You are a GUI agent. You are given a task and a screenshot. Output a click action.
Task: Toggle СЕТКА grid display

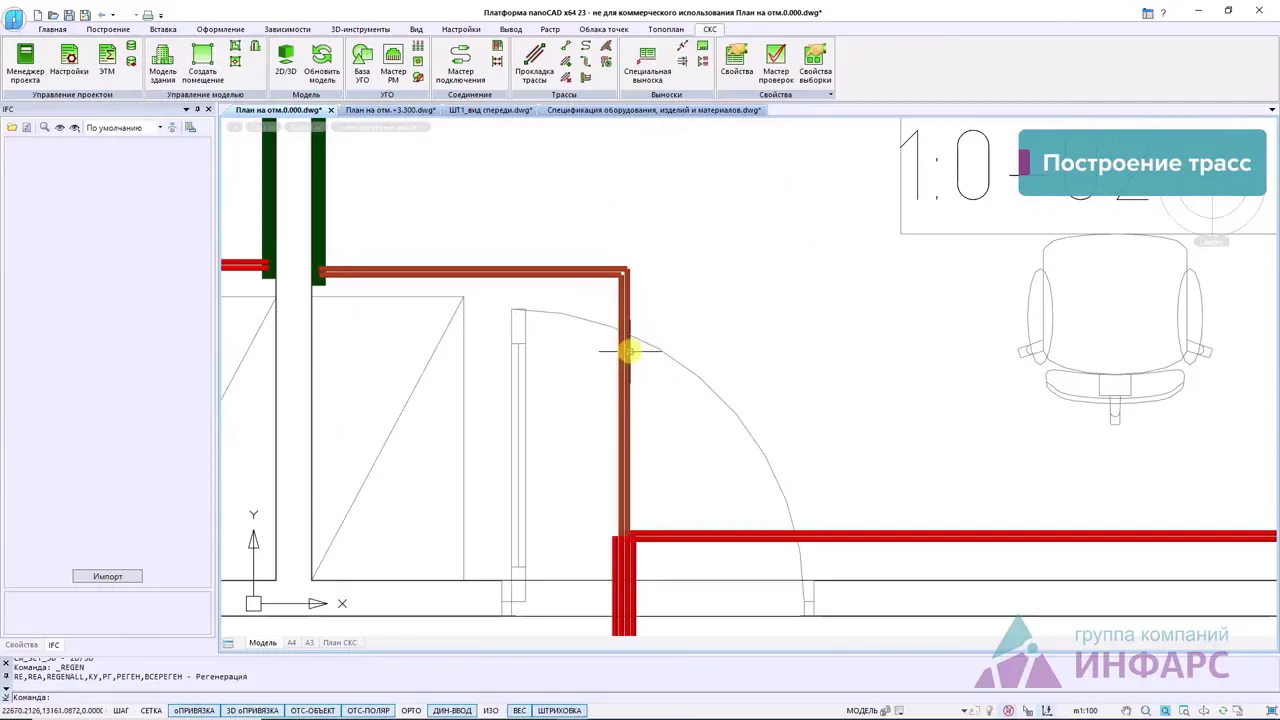tap(151, 711)
